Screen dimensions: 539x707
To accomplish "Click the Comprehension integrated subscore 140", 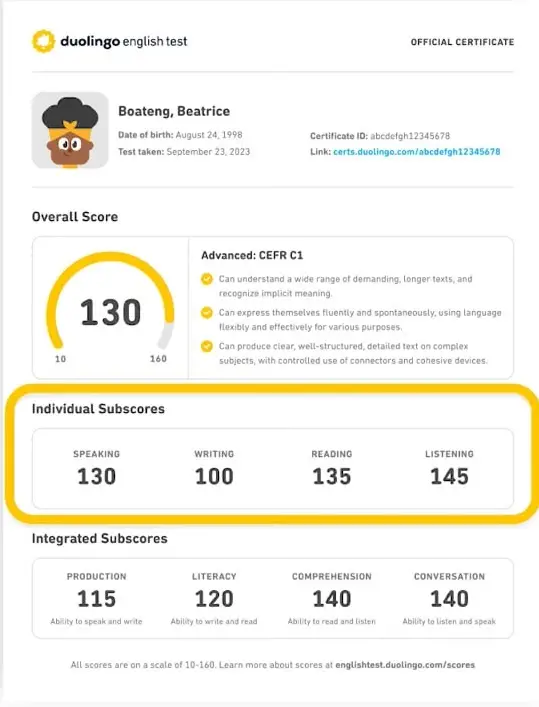I will coord(332,599).
